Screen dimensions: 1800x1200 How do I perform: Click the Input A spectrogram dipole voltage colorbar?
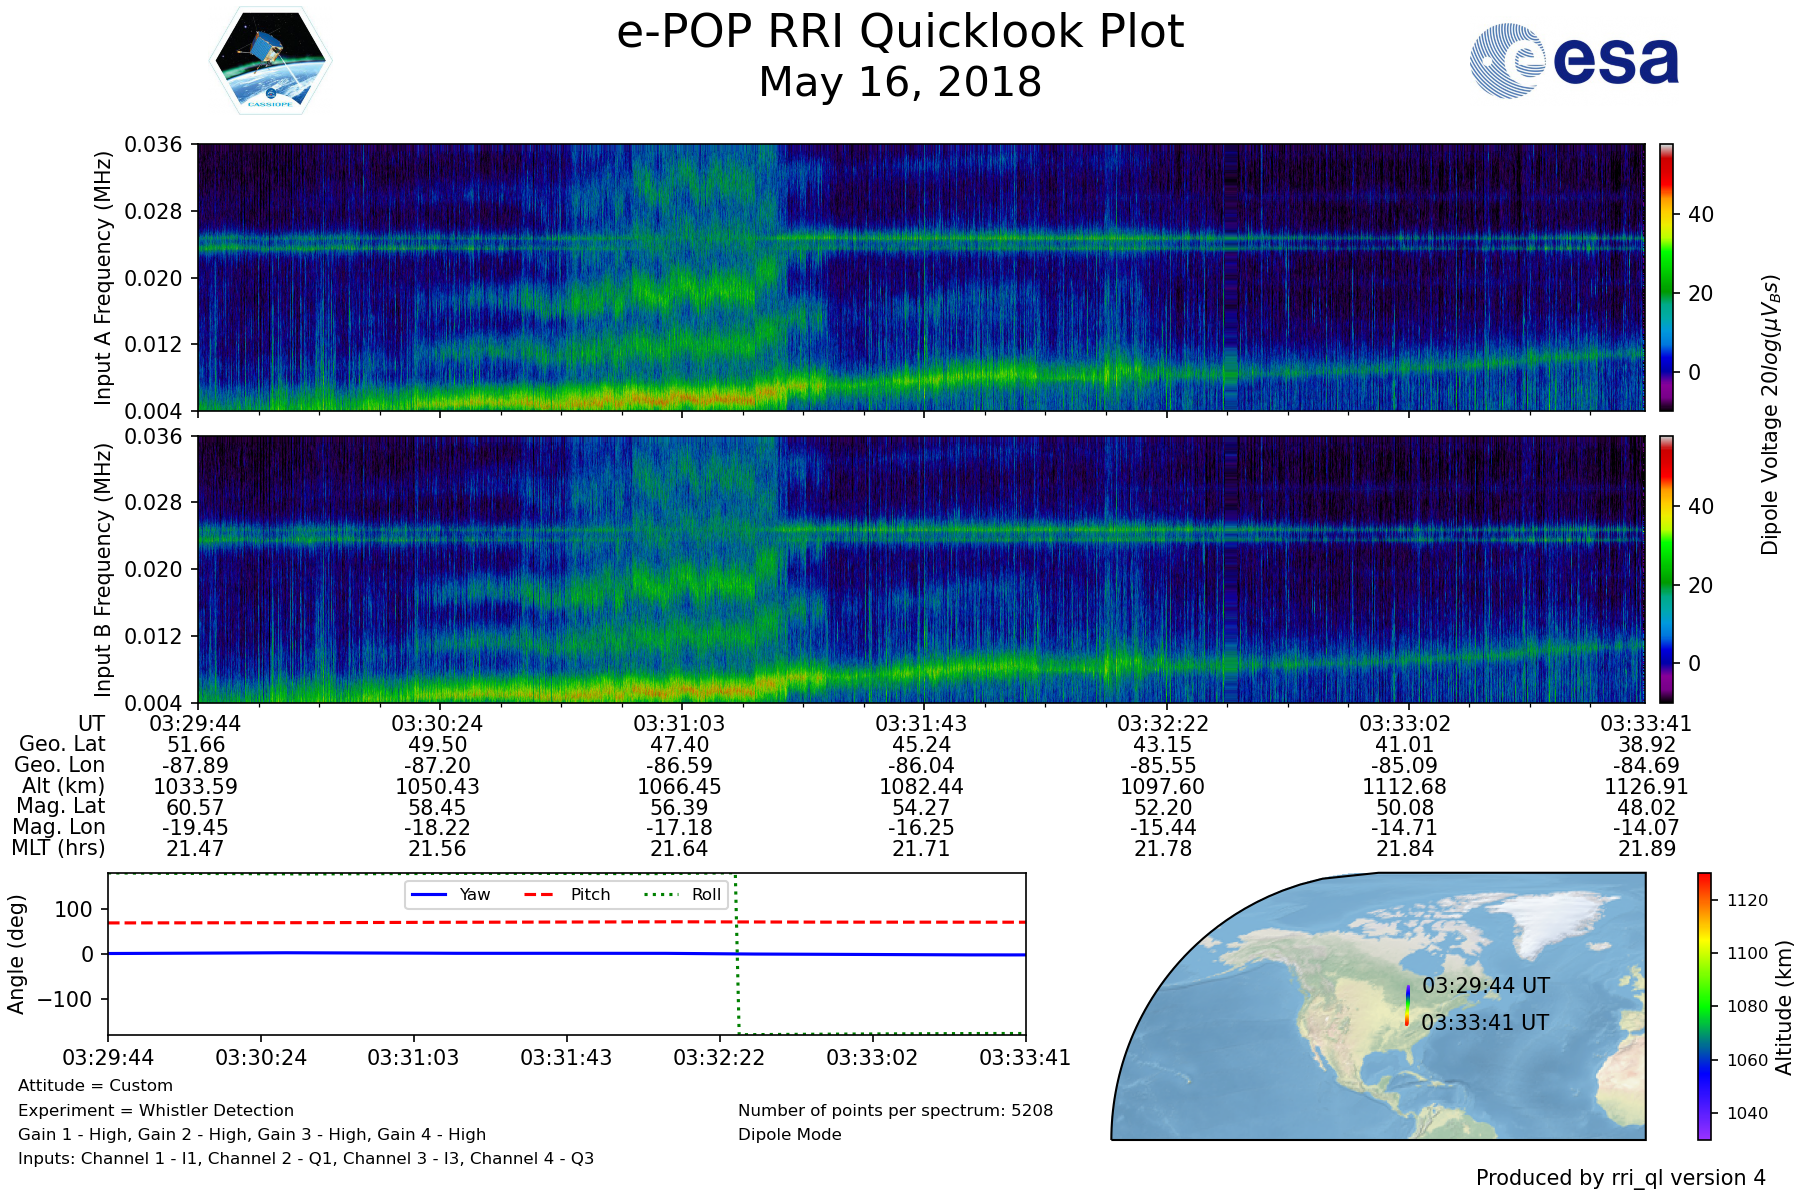pos(1666,277)
